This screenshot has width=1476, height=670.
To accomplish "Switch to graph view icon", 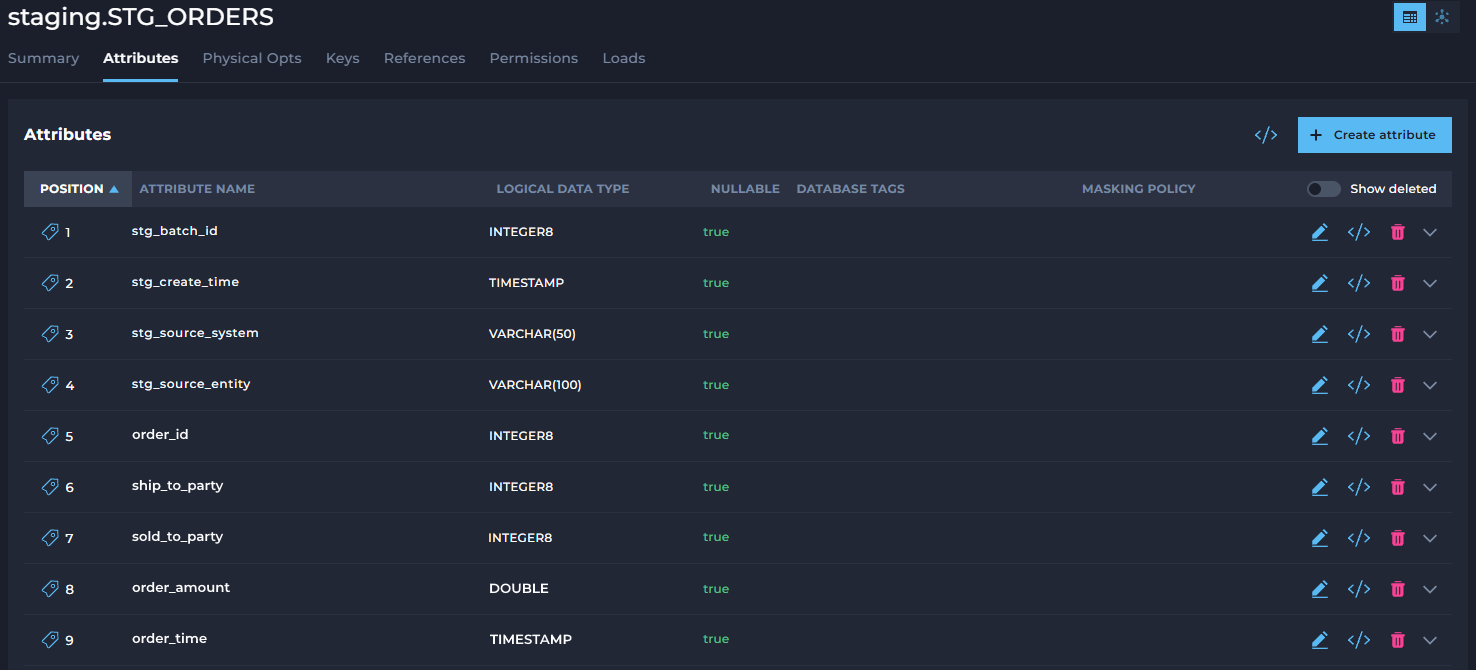I will tap(1442, 17).
